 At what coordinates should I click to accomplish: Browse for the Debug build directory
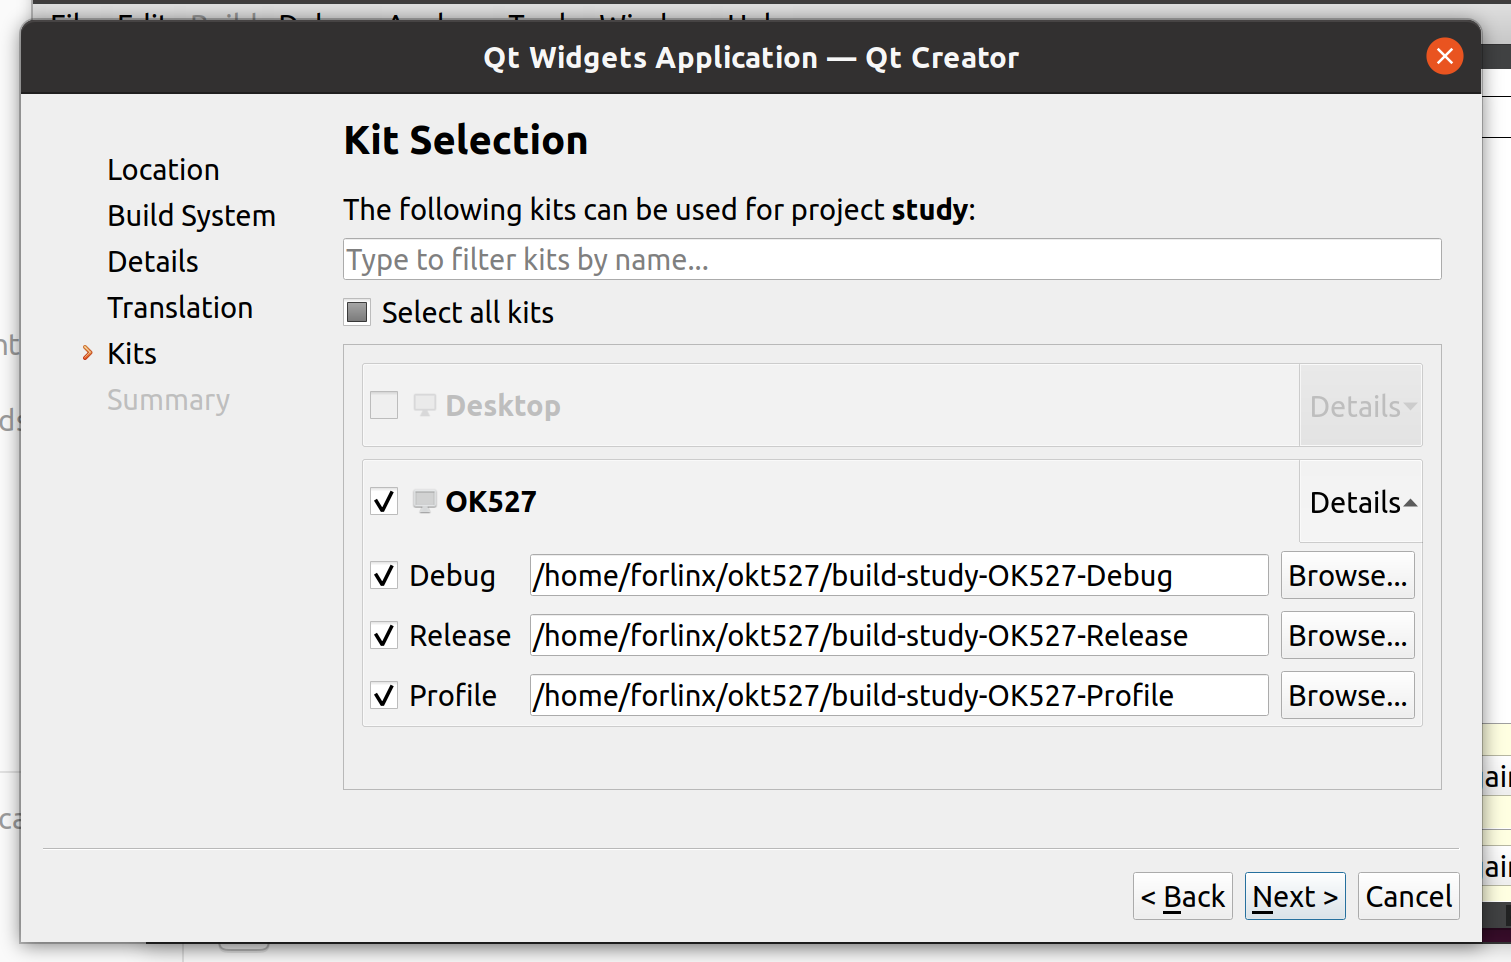coord(1347,576)
